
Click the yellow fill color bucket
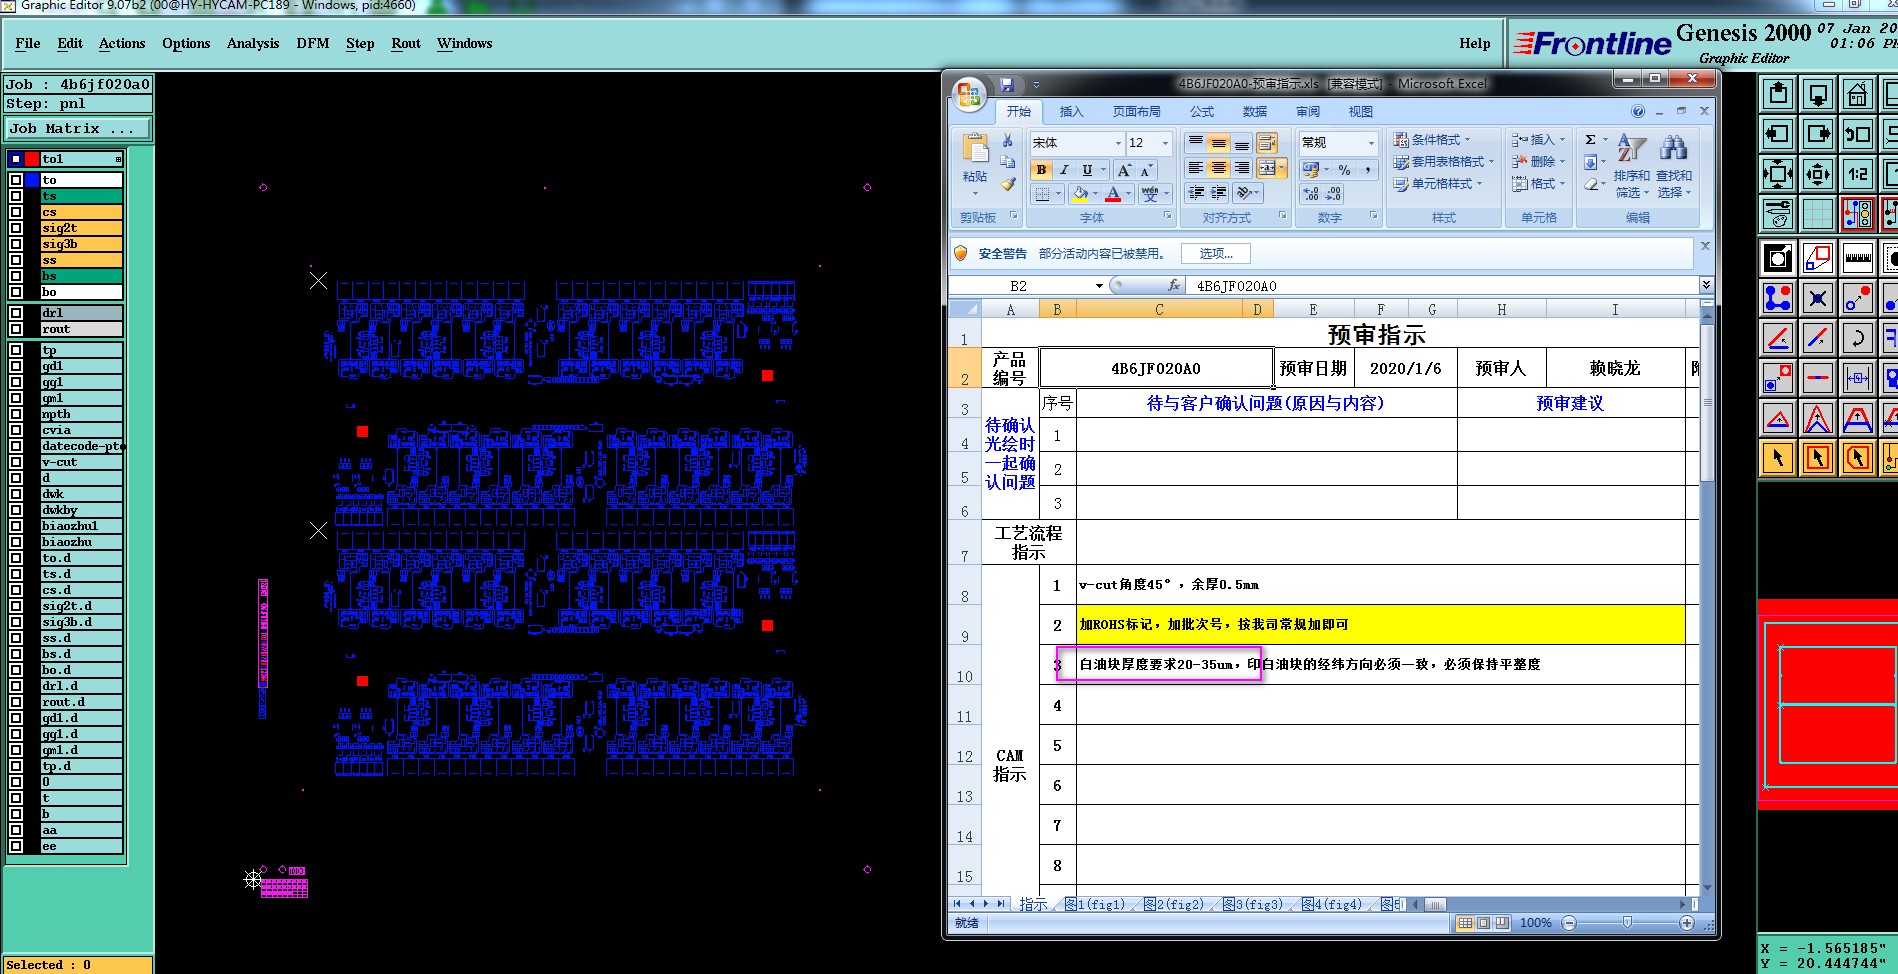tap(1079, 194)
